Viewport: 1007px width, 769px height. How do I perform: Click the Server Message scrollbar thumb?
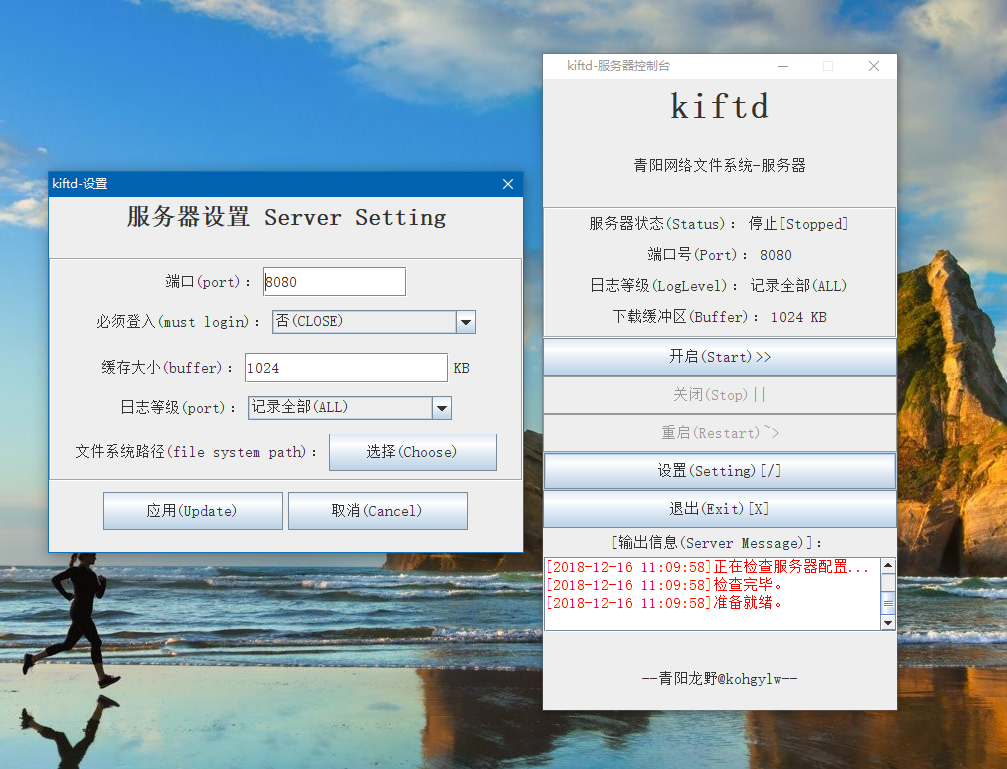pyautogui.click(x=888, y=603)
